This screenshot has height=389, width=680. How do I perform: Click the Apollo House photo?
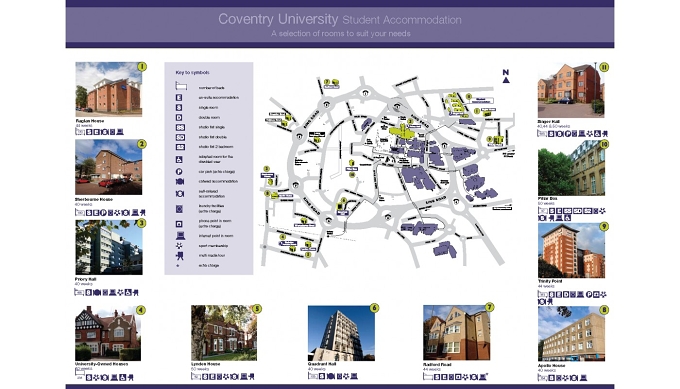571,334
